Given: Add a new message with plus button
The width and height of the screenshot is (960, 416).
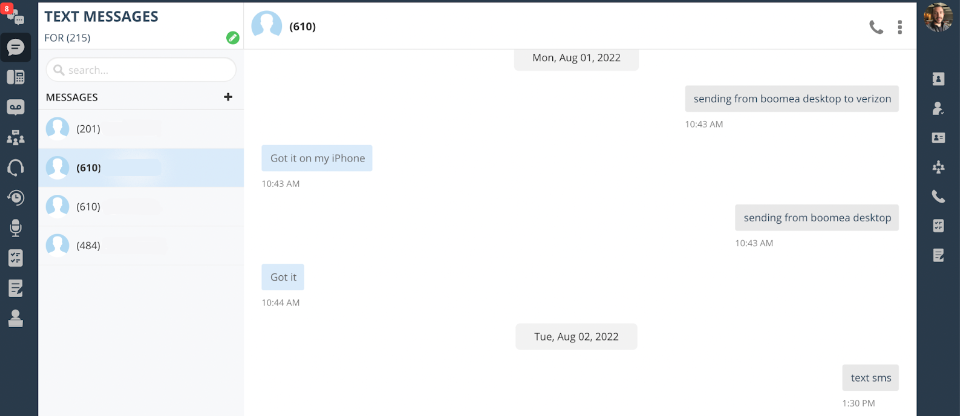Looking at the screenshot, I should click(x=228, y=97).
